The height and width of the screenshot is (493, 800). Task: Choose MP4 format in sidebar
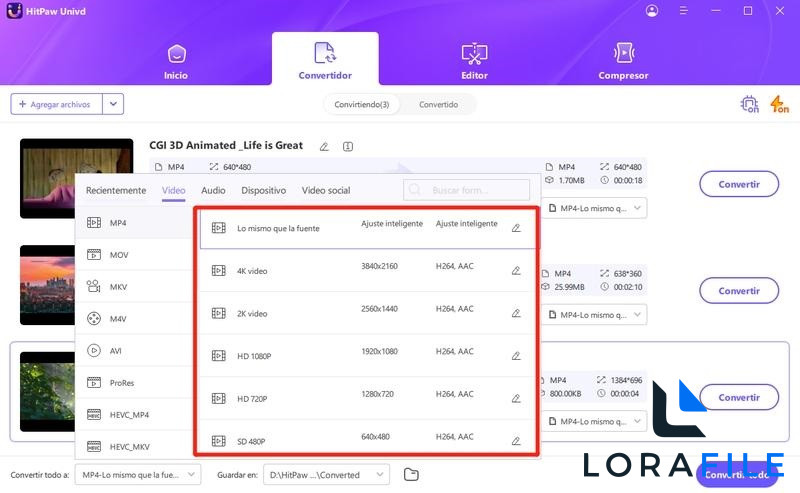134,223
